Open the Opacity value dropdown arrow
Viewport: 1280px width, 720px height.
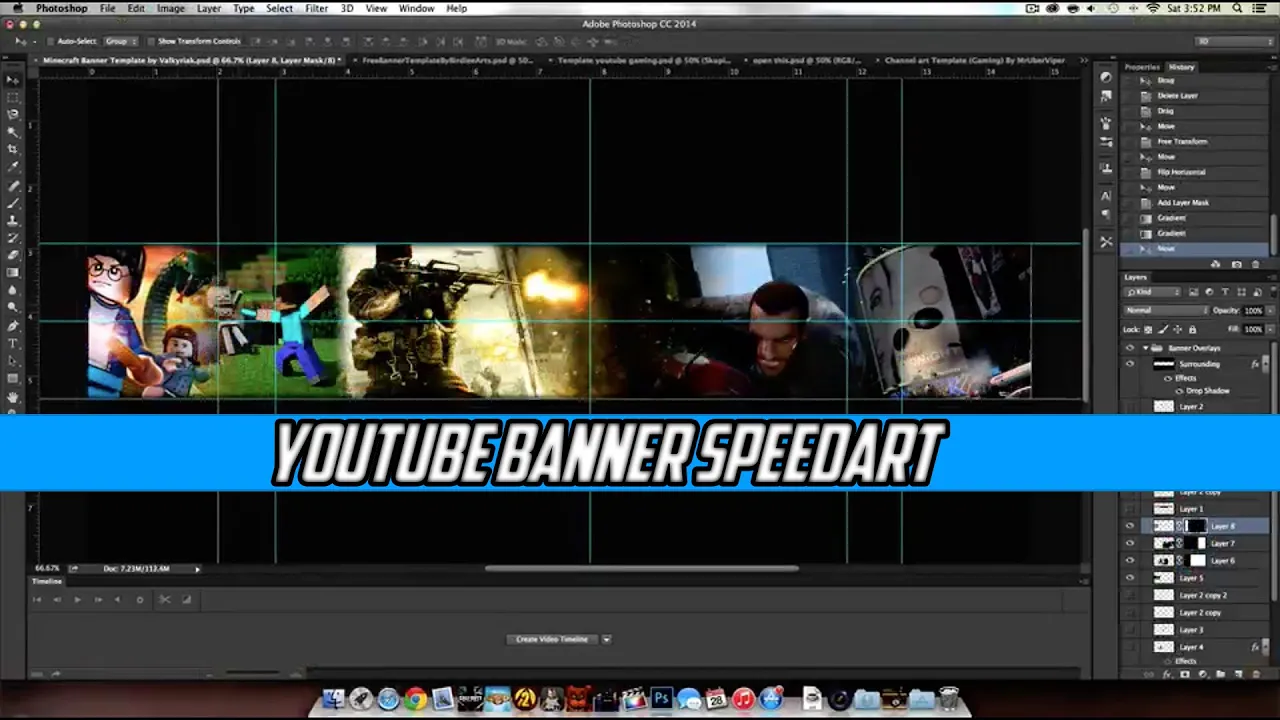[x=1269, y=311]
